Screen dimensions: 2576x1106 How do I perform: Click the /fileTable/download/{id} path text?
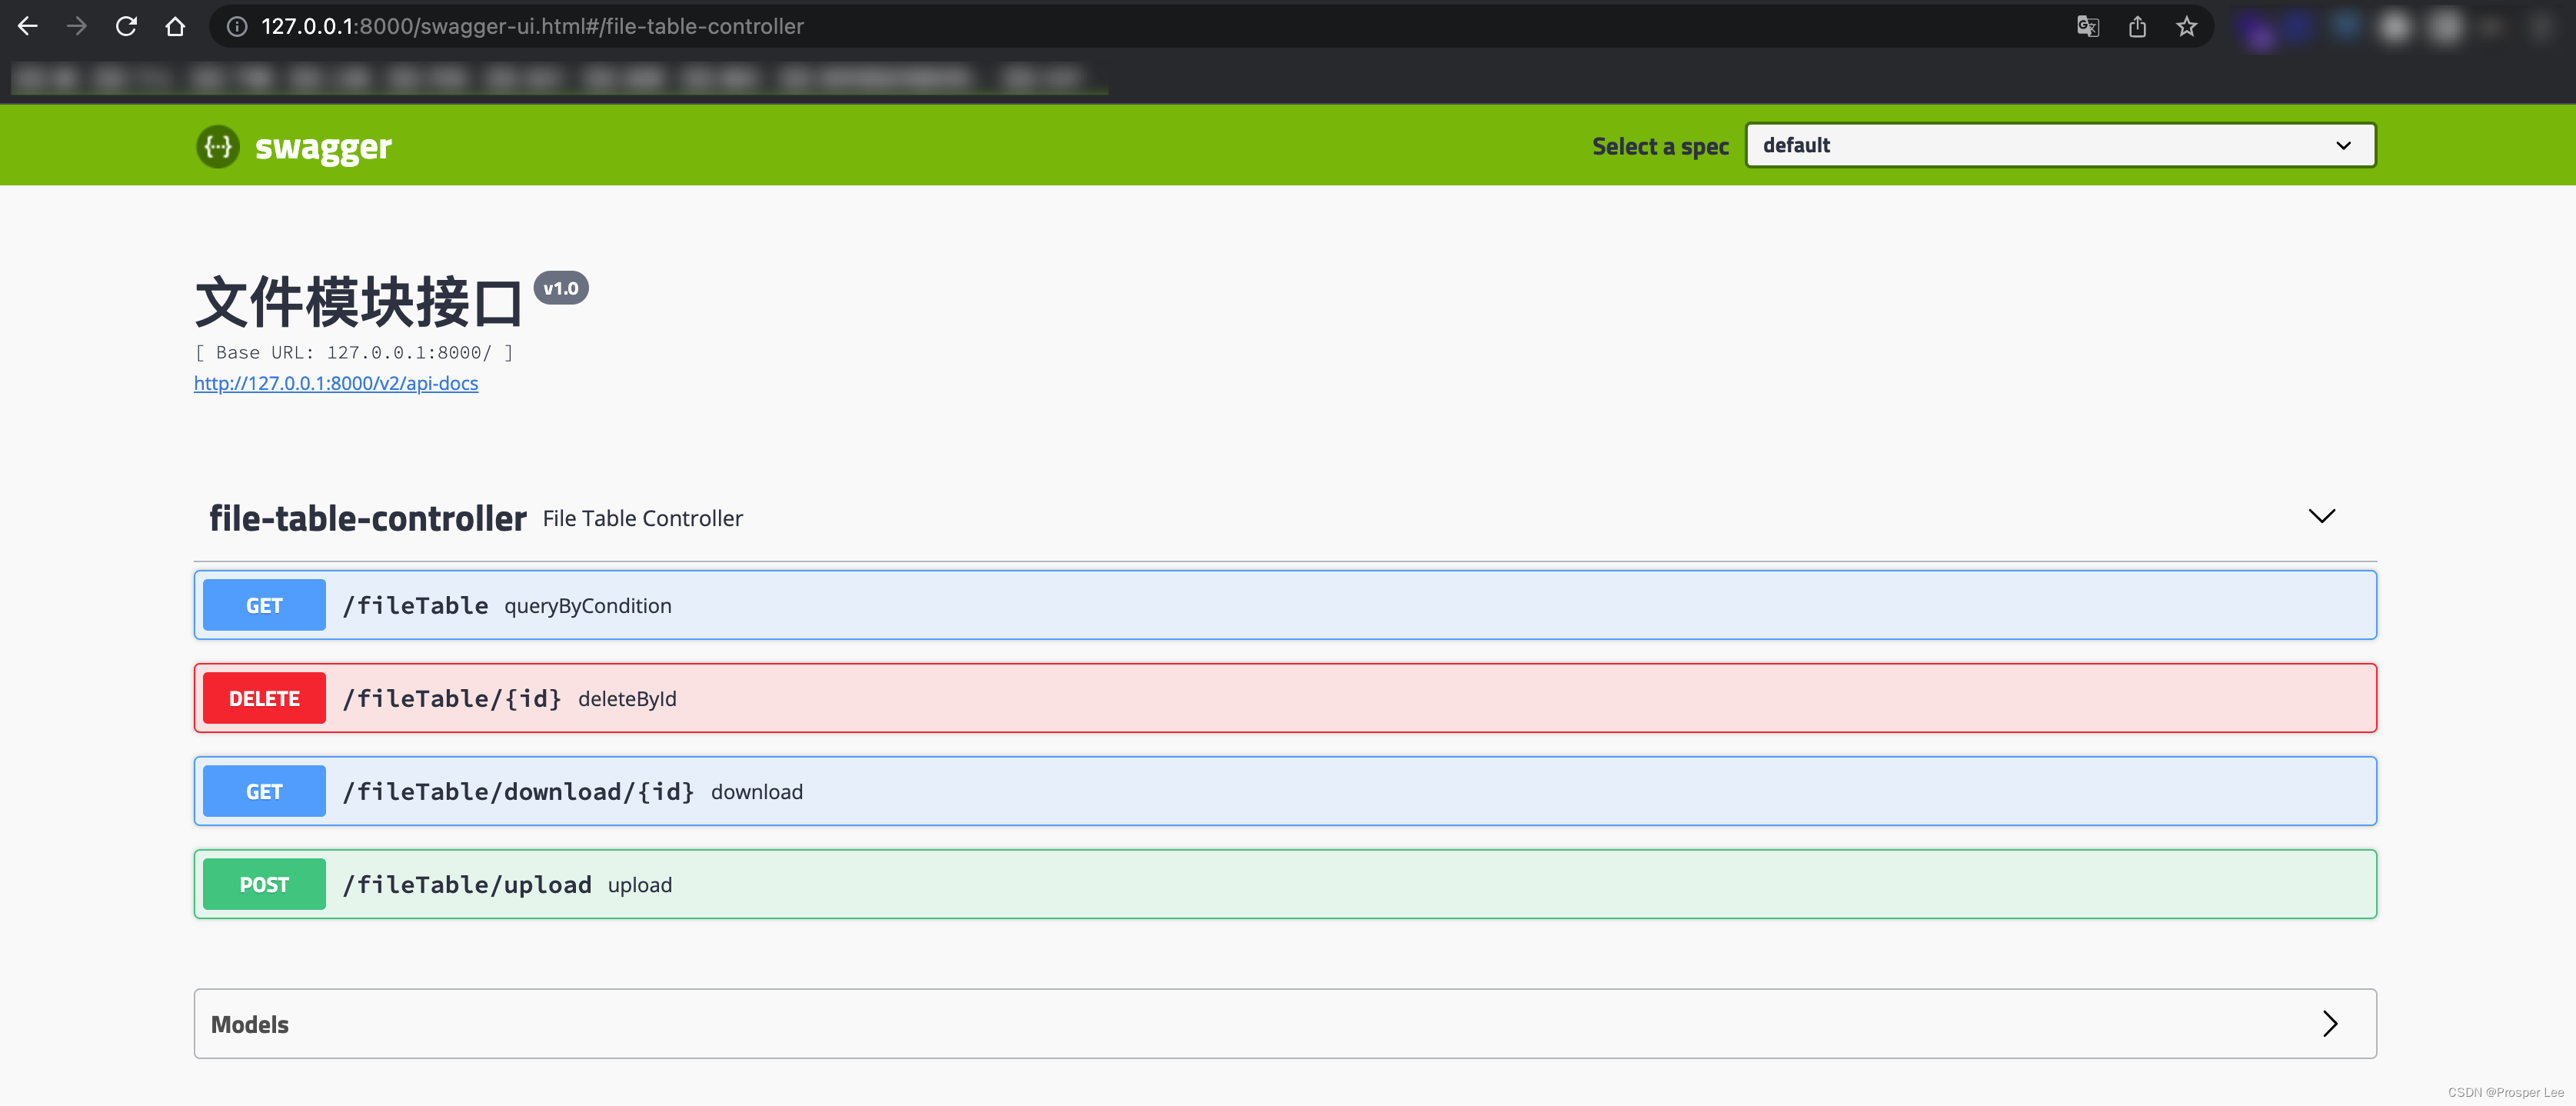[519, 792]
